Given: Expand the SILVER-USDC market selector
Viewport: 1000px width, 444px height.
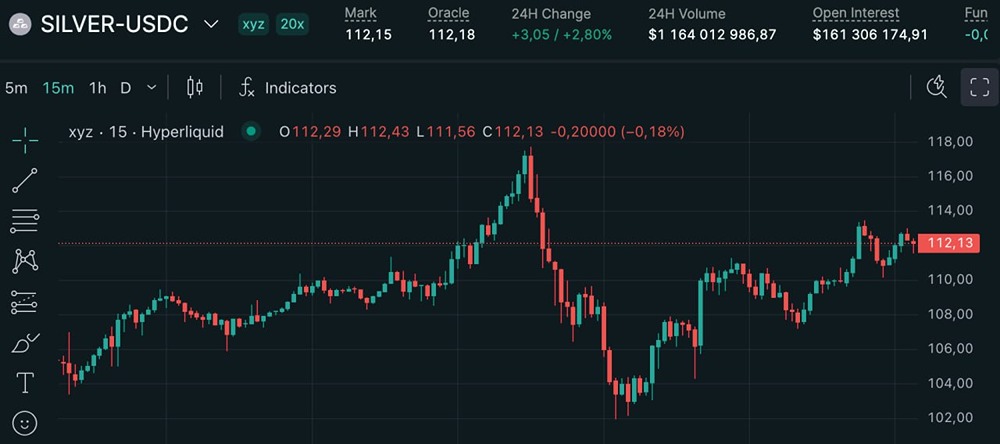Looking at the screenshot, I should pos(210,24).
